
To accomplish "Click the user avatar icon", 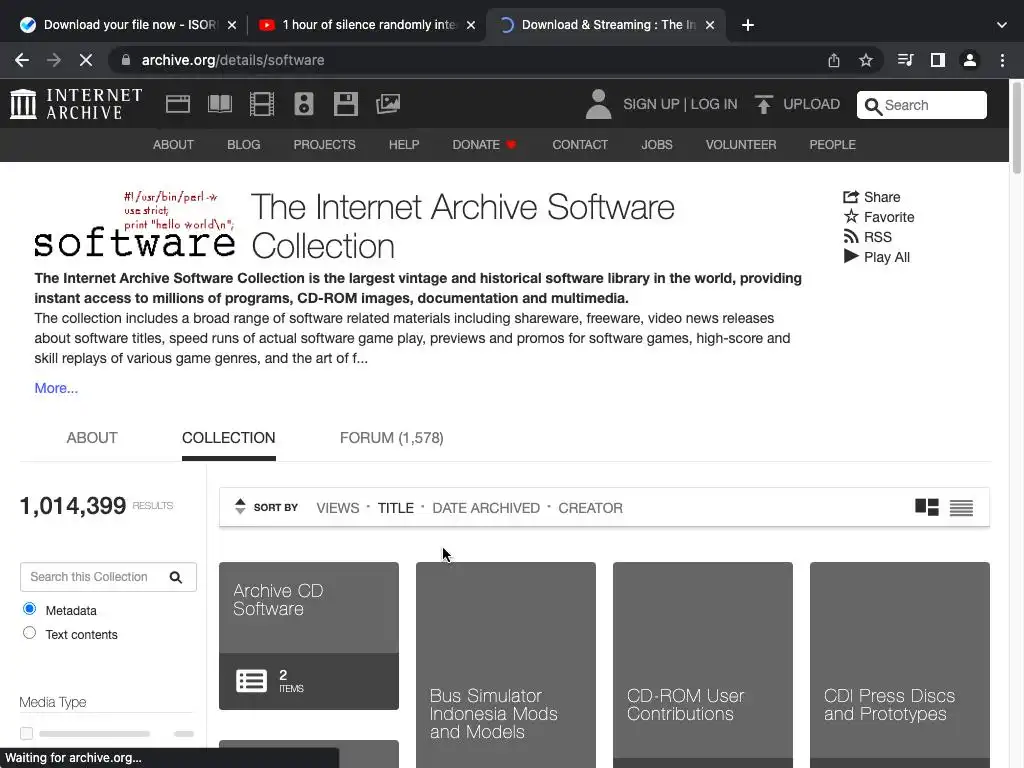I will pyautogui.click(x=598, y=104).
